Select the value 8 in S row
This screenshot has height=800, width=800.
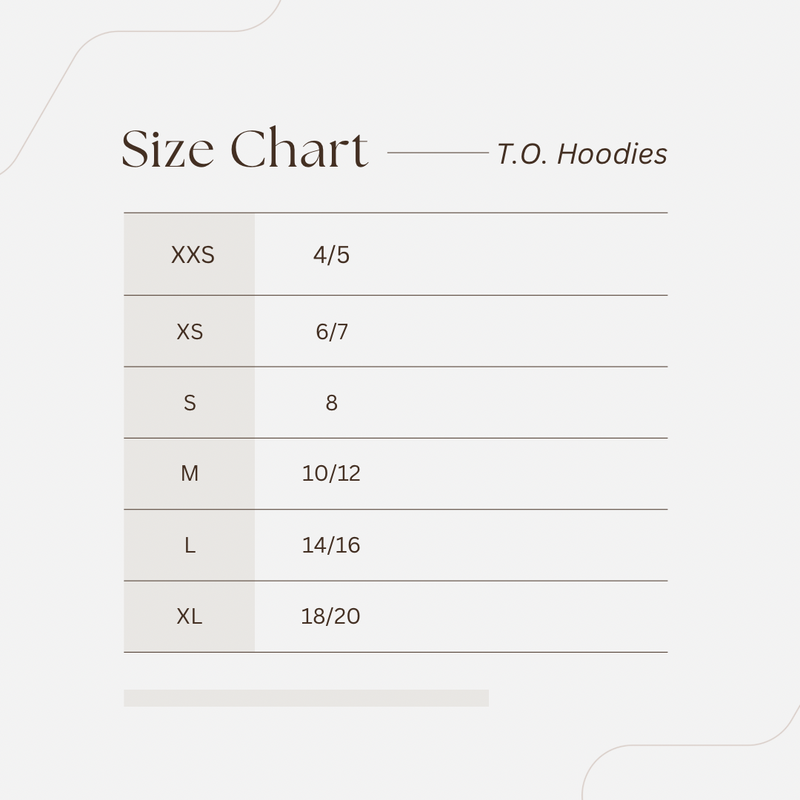click(x=331, y=403)
